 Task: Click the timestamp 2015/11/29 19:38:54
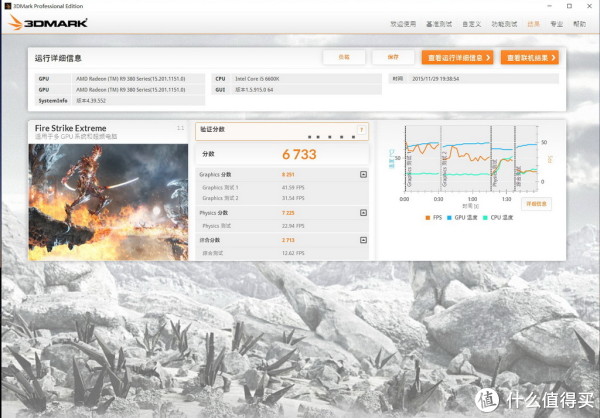[x=435, y=78]
